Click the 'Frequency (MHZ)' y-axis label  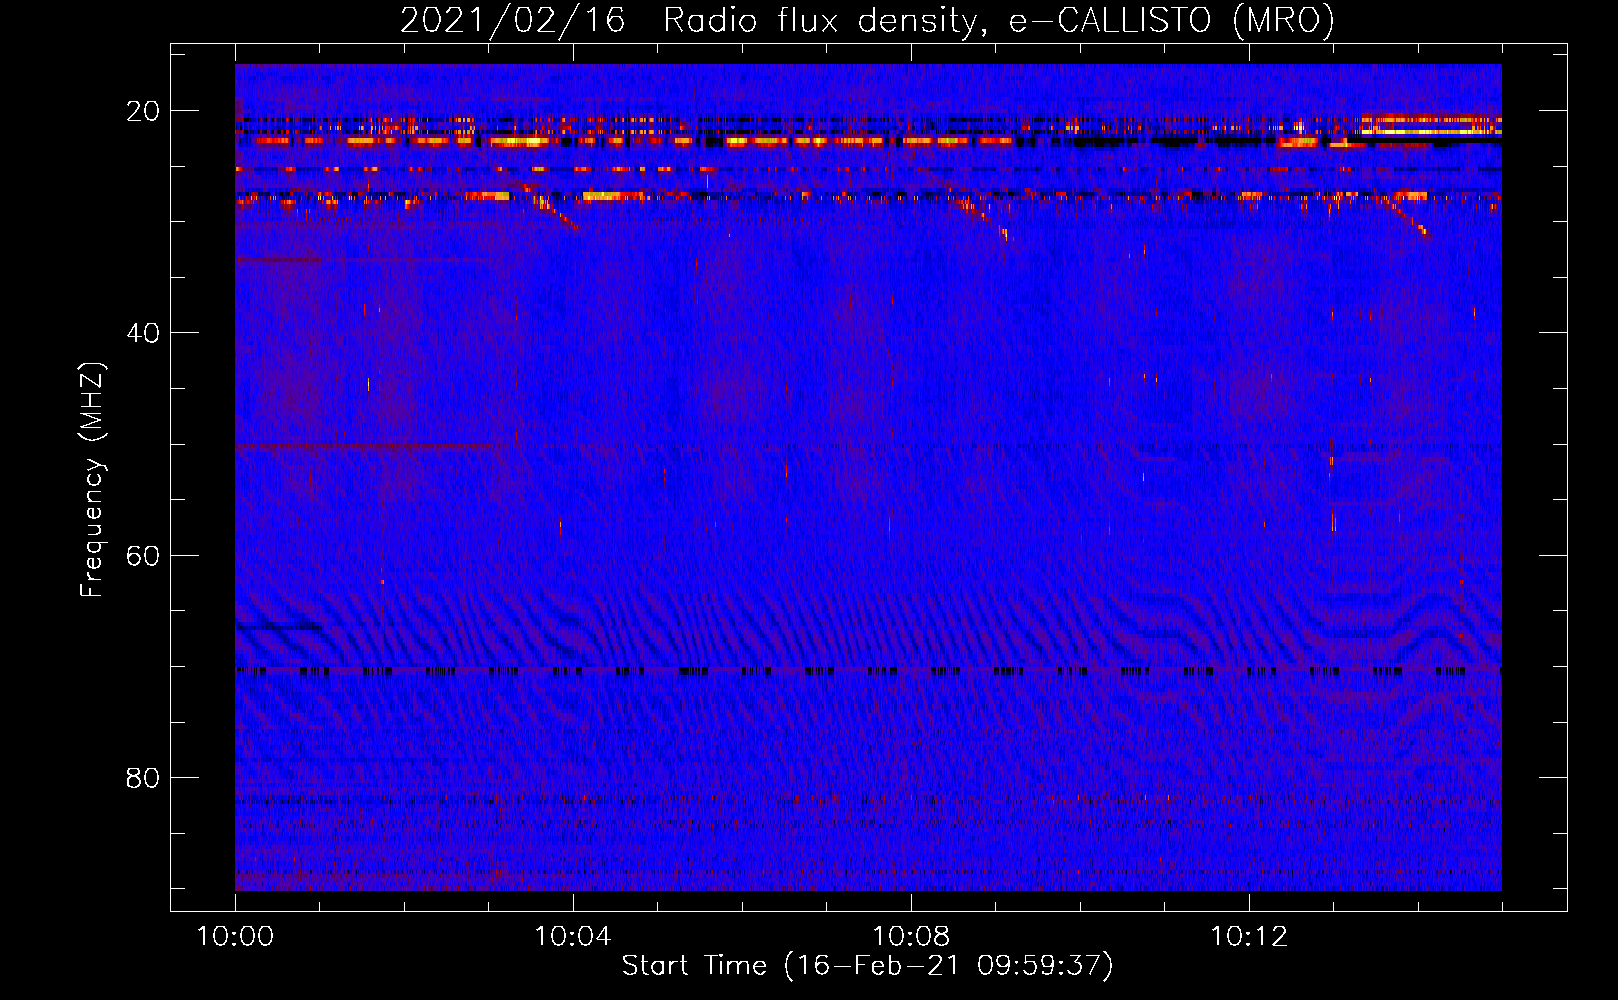(91, 479)
